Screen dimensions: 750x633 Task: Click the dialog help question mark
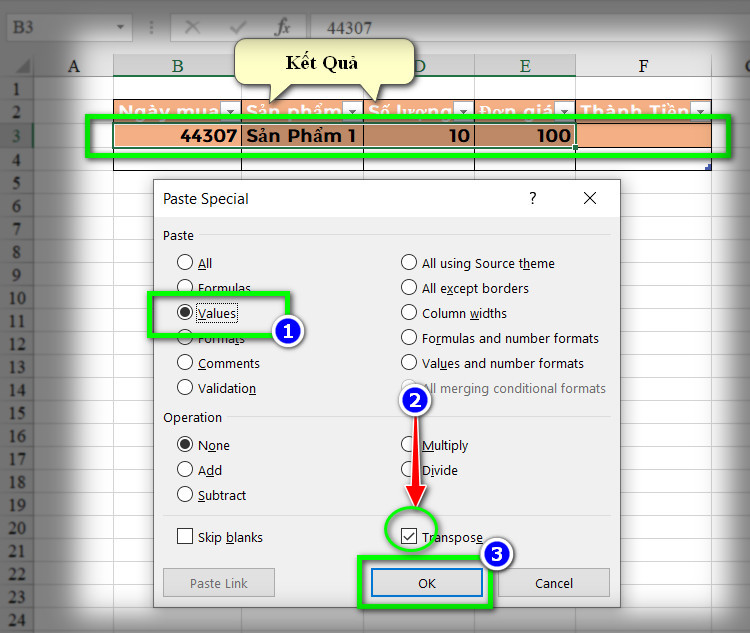point(533,198)
